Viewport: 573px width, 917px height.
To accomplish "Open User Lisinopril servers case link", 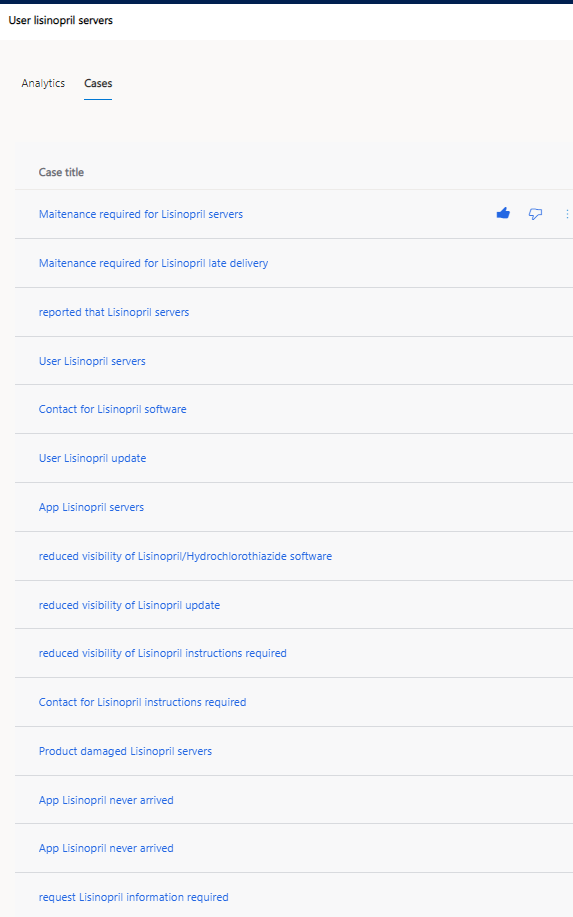I will tap(92, 361).
